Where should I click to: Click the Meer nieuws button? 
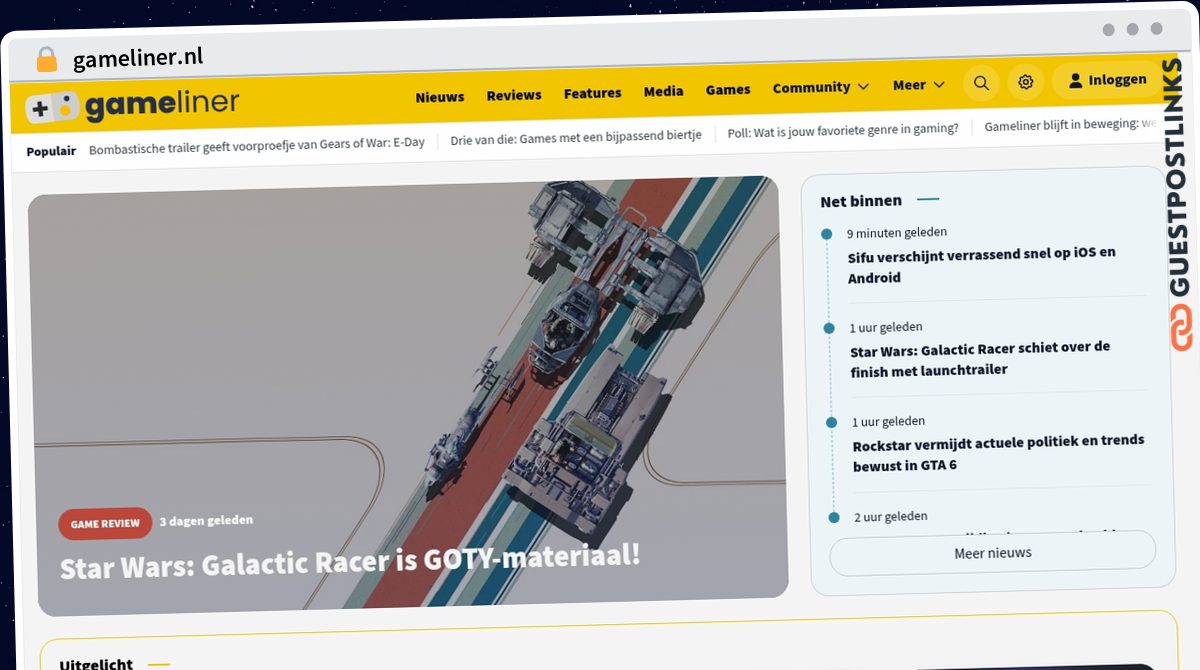(x=993, y=553)
